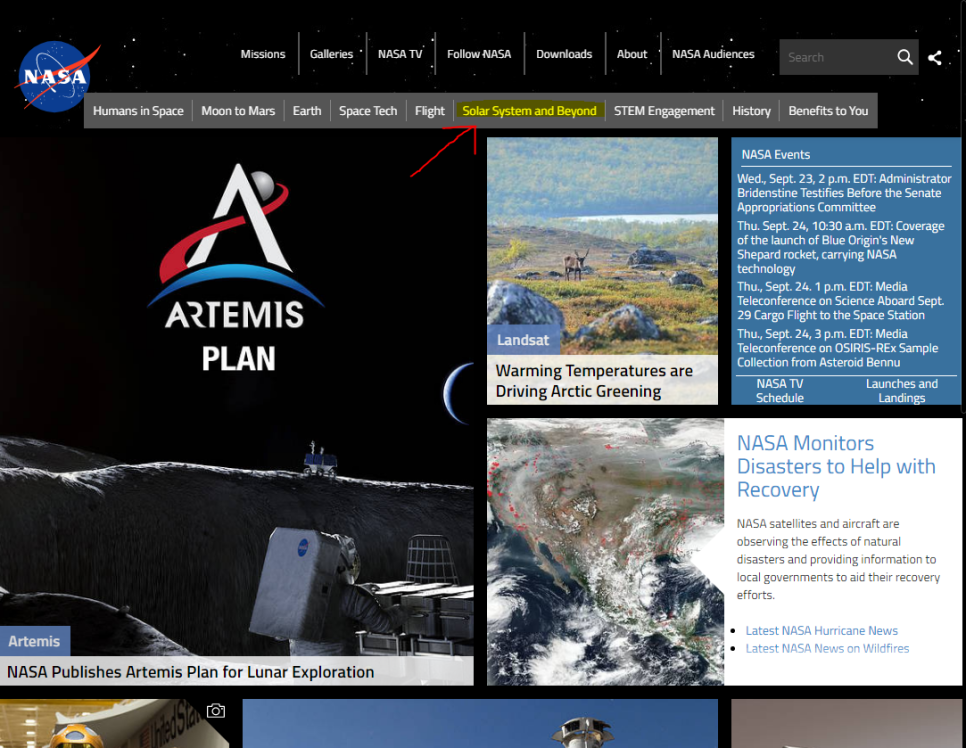Open Latest NASA News on Wildfires

[827, 648]
